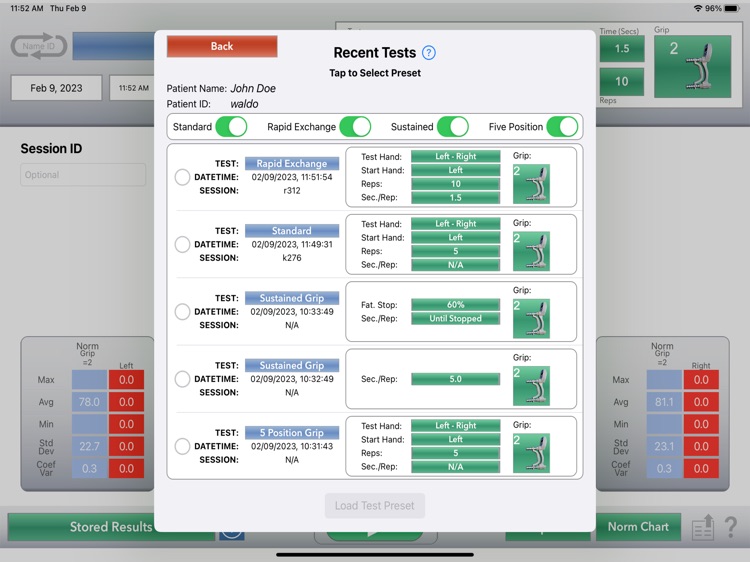Tap Rapid Exchange test name label

click(x=292, y=164)
